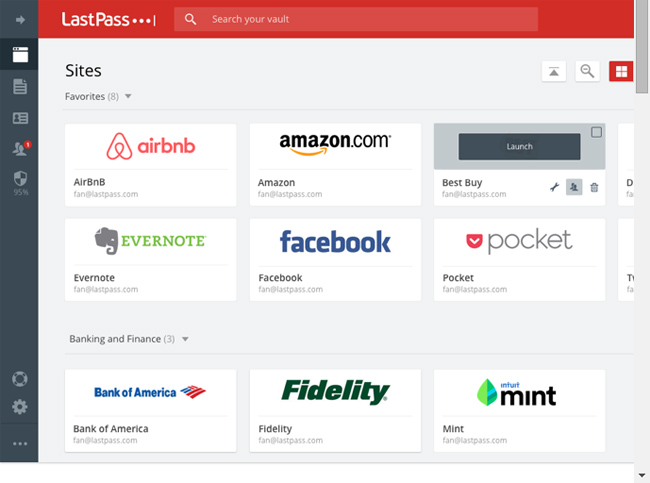Open the Mint site card
Viewport: 650px width, 483px height.
coord(519,411)
